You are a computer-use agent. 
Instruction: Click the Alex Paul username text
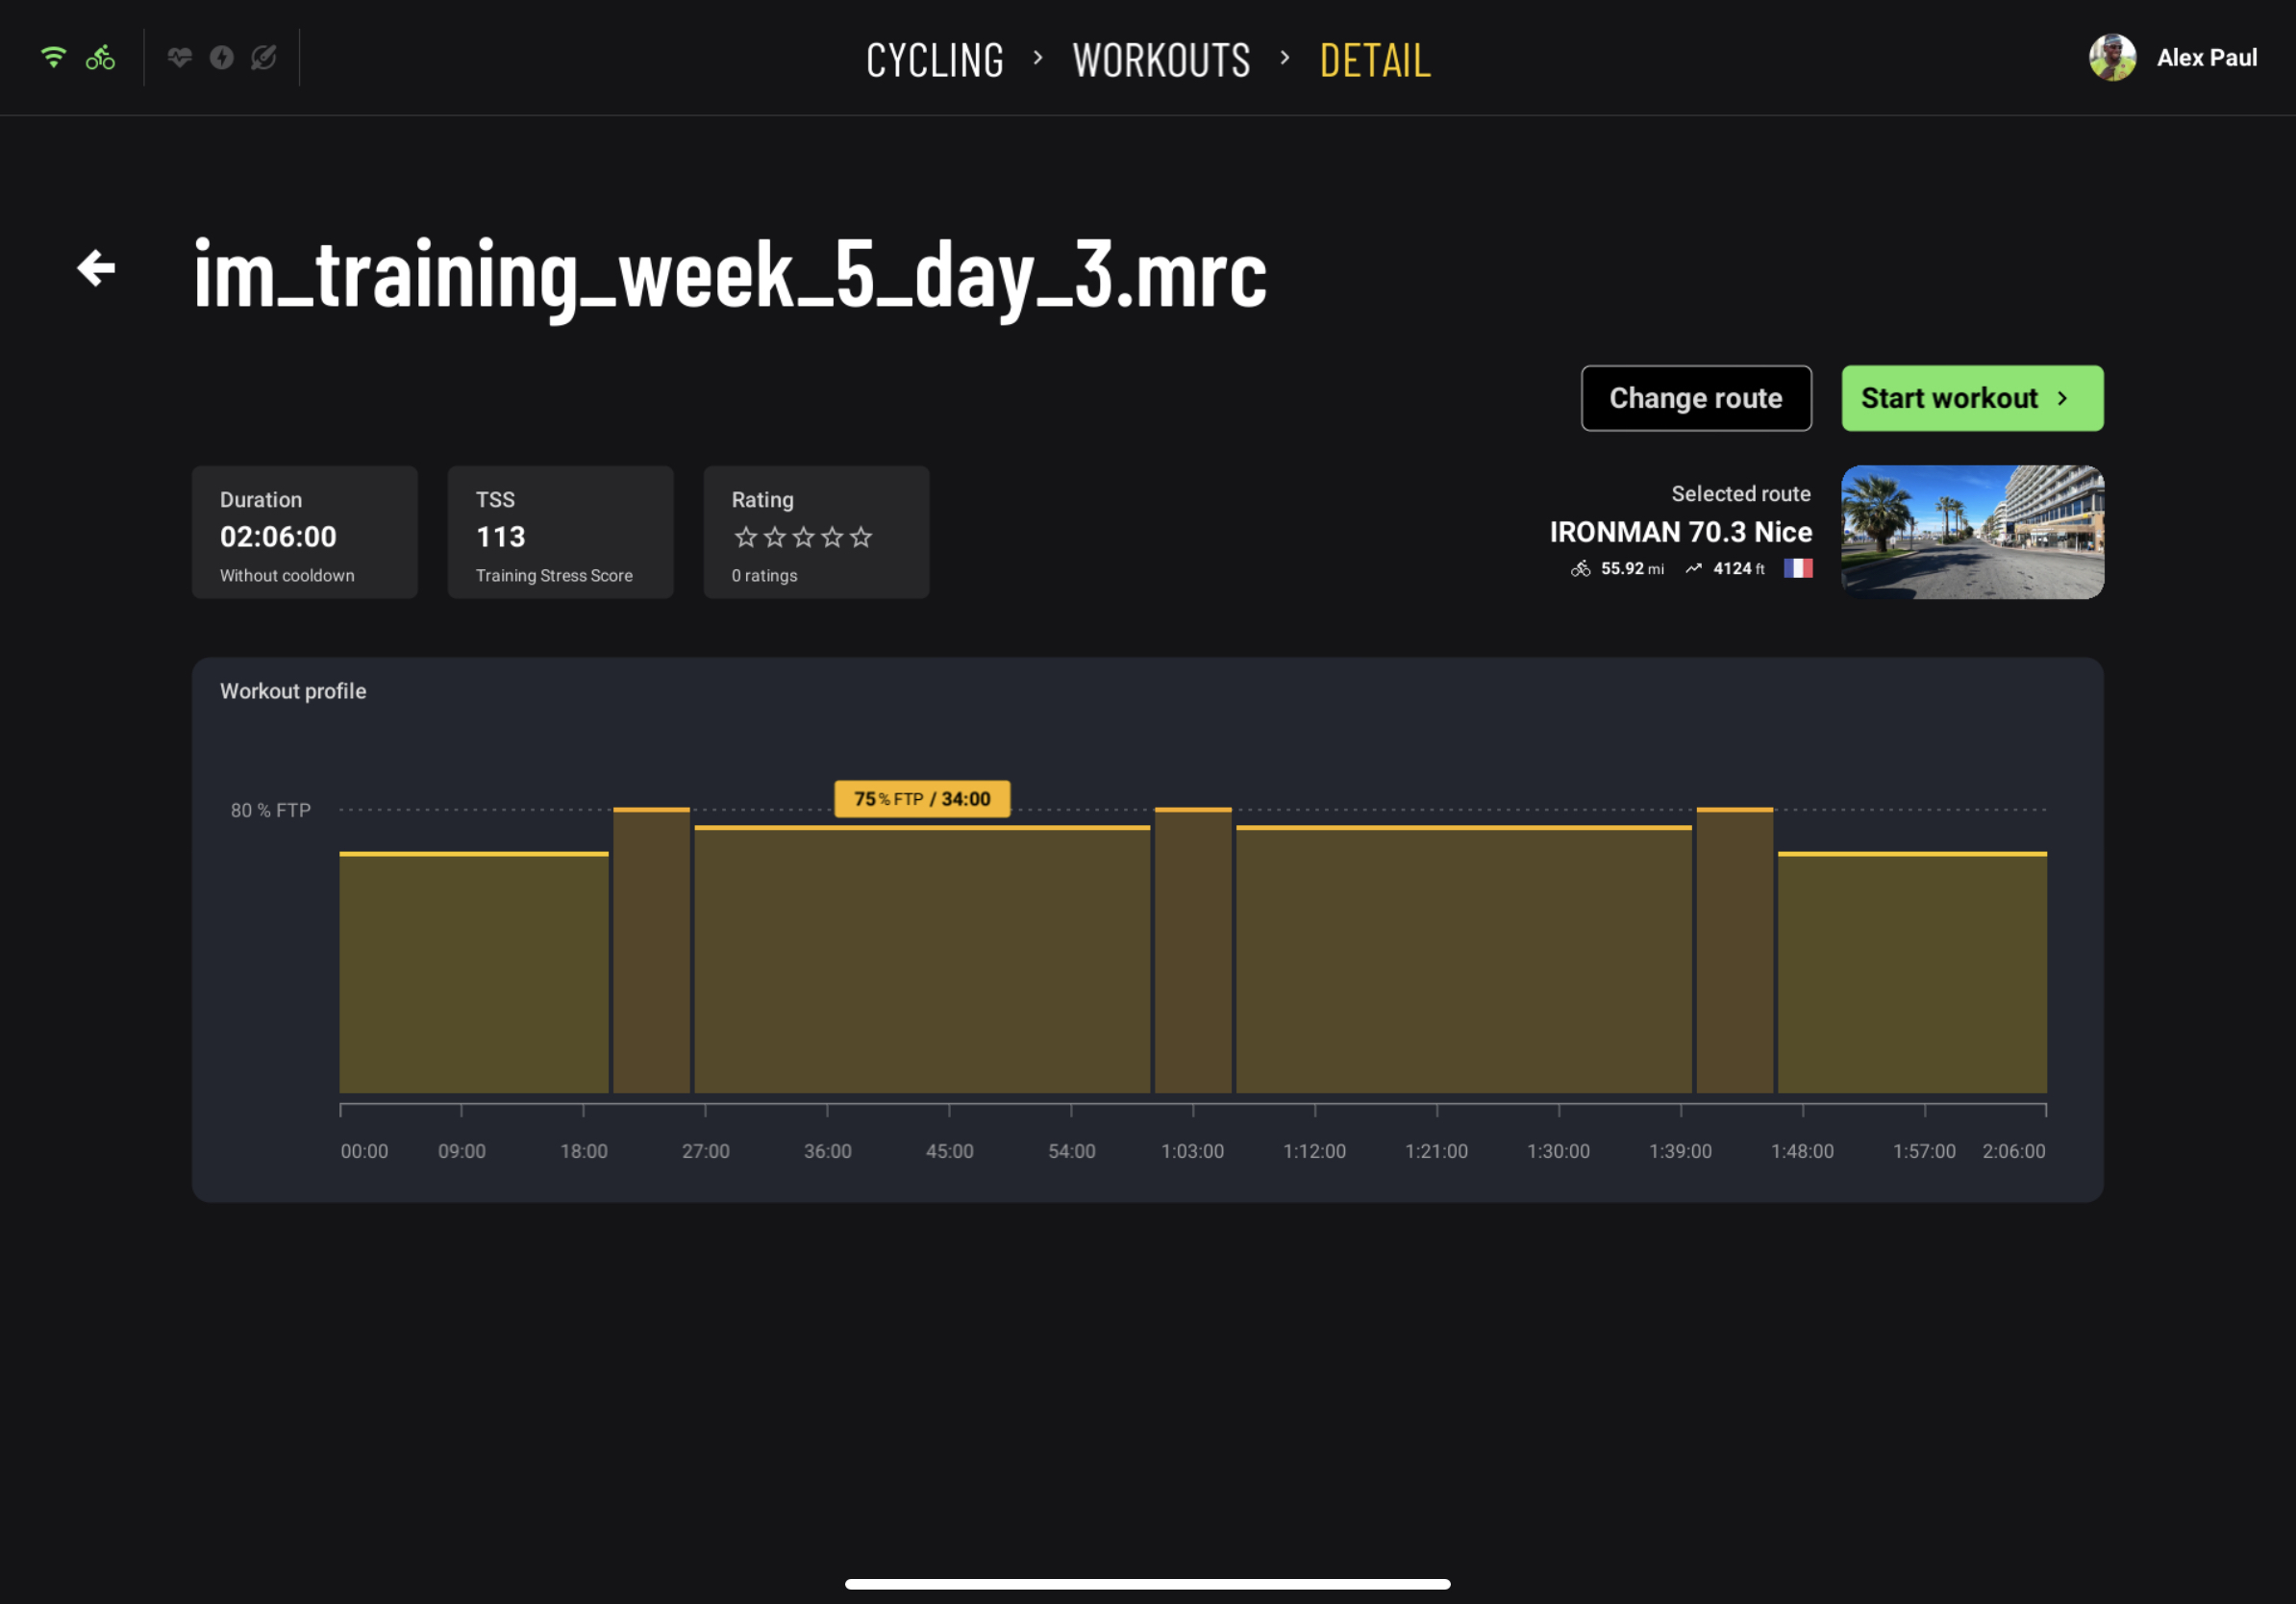point(2206,58)
